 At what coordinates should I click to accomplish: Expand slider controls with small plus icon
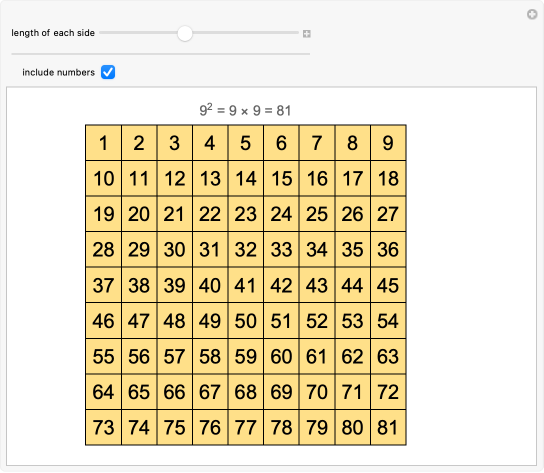[306, 34]
